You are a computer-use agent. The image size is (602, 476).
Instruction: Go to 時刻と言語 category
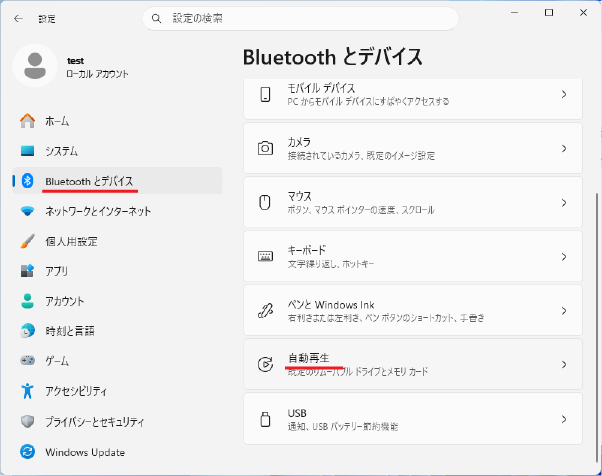(x=117, y=331)
